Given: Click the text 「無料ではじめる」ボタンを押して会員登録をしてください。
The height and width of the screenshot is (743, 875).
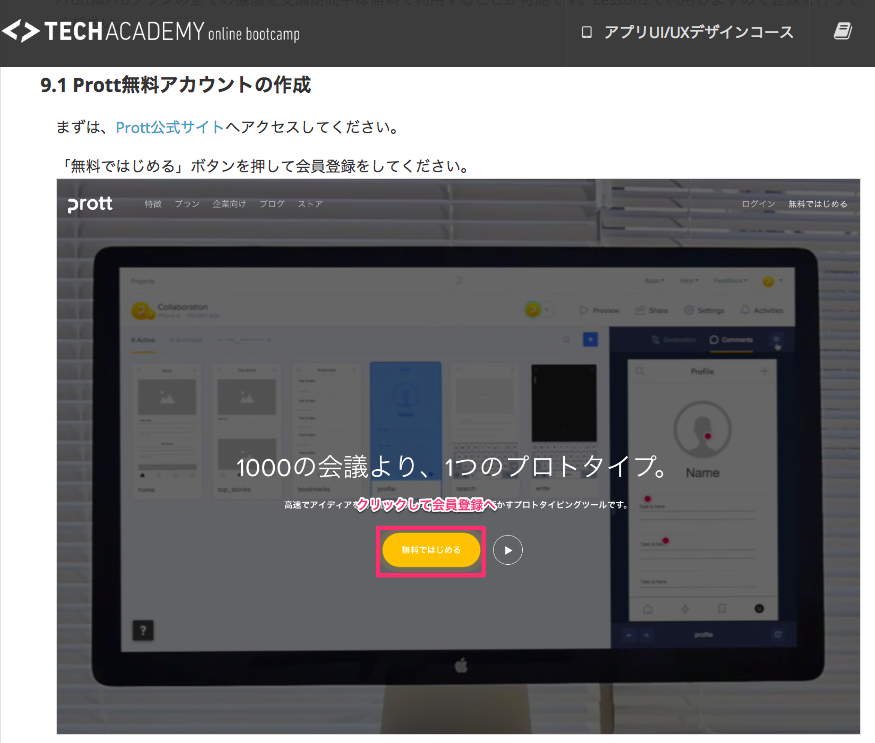Looking at the screenshot, I should point(265,166).
